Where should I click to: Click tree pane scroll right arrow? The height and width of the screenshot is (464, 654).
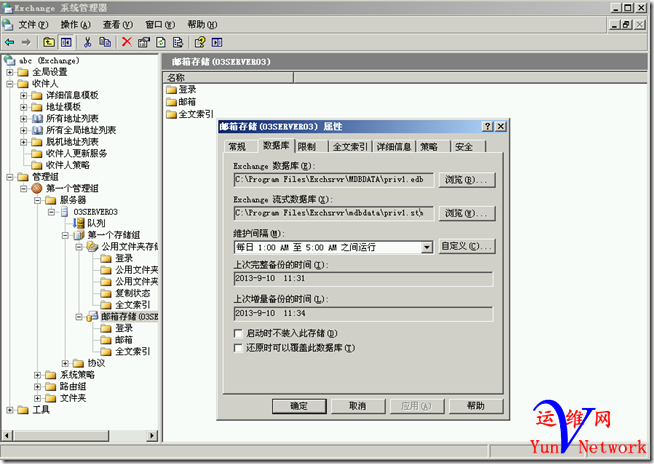pyautogui.click(x=152, y=436)
